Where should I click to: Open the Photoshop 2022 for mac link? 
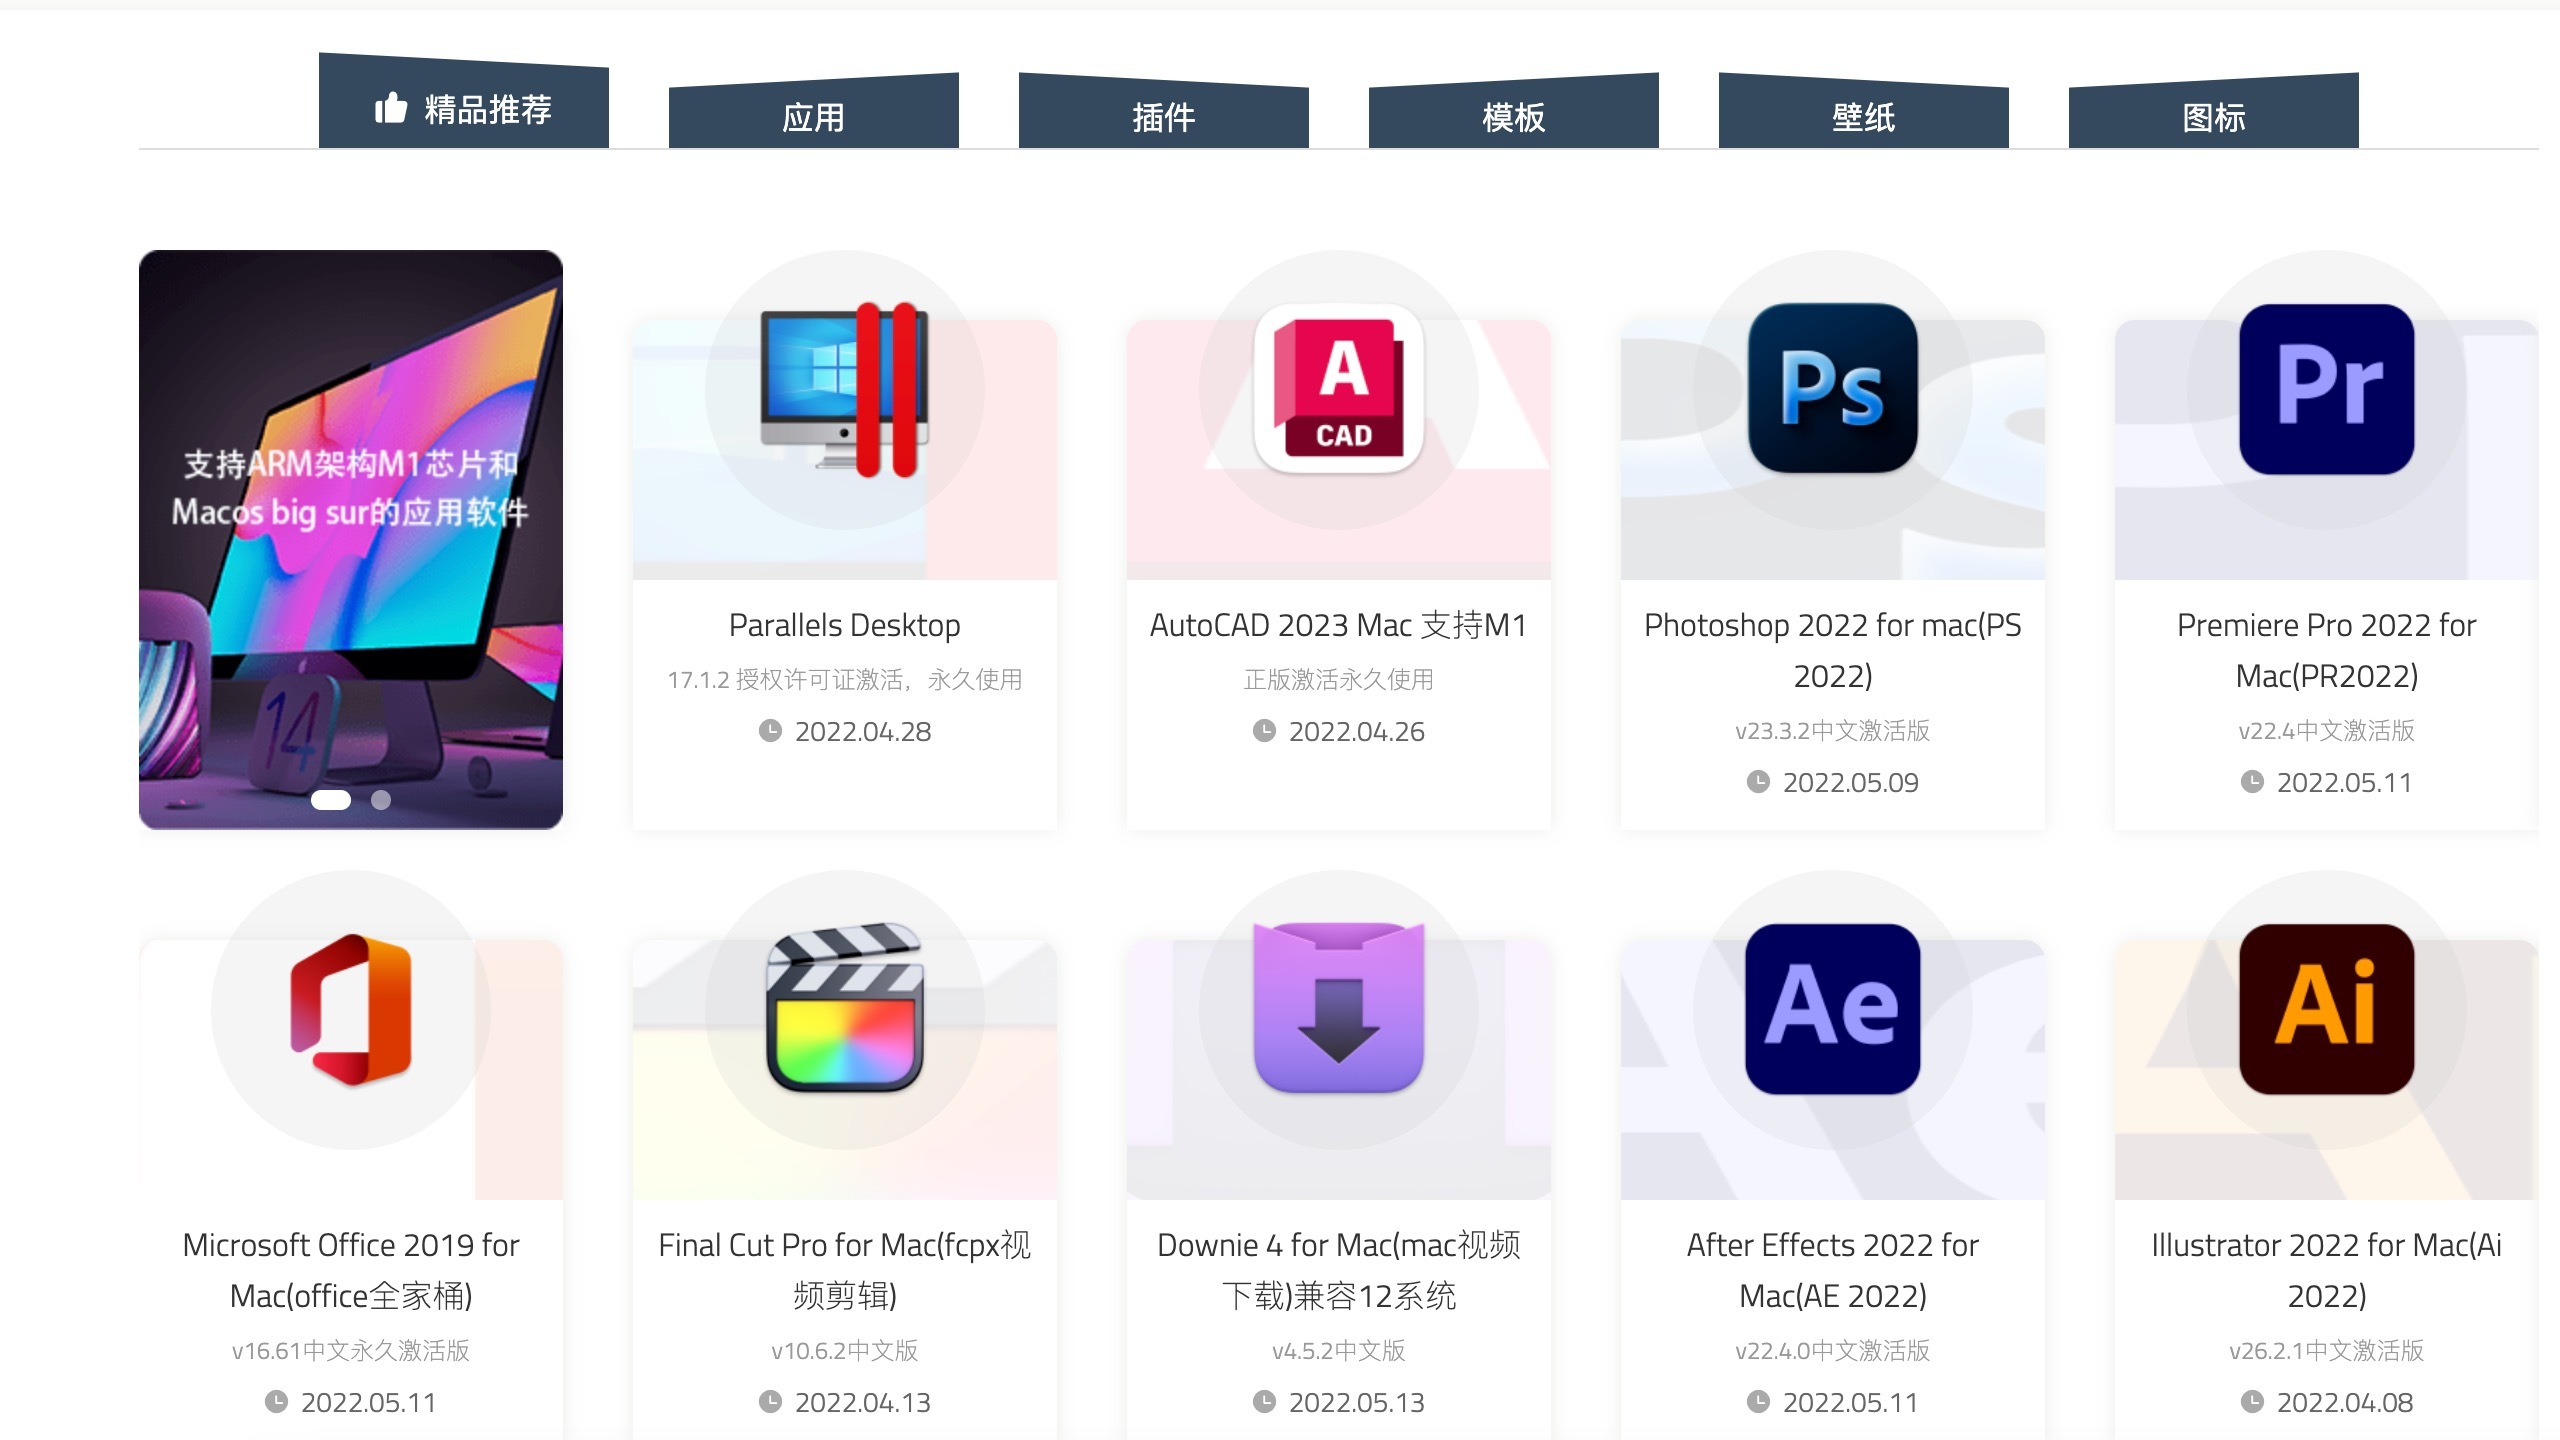tap(1832, 650)
